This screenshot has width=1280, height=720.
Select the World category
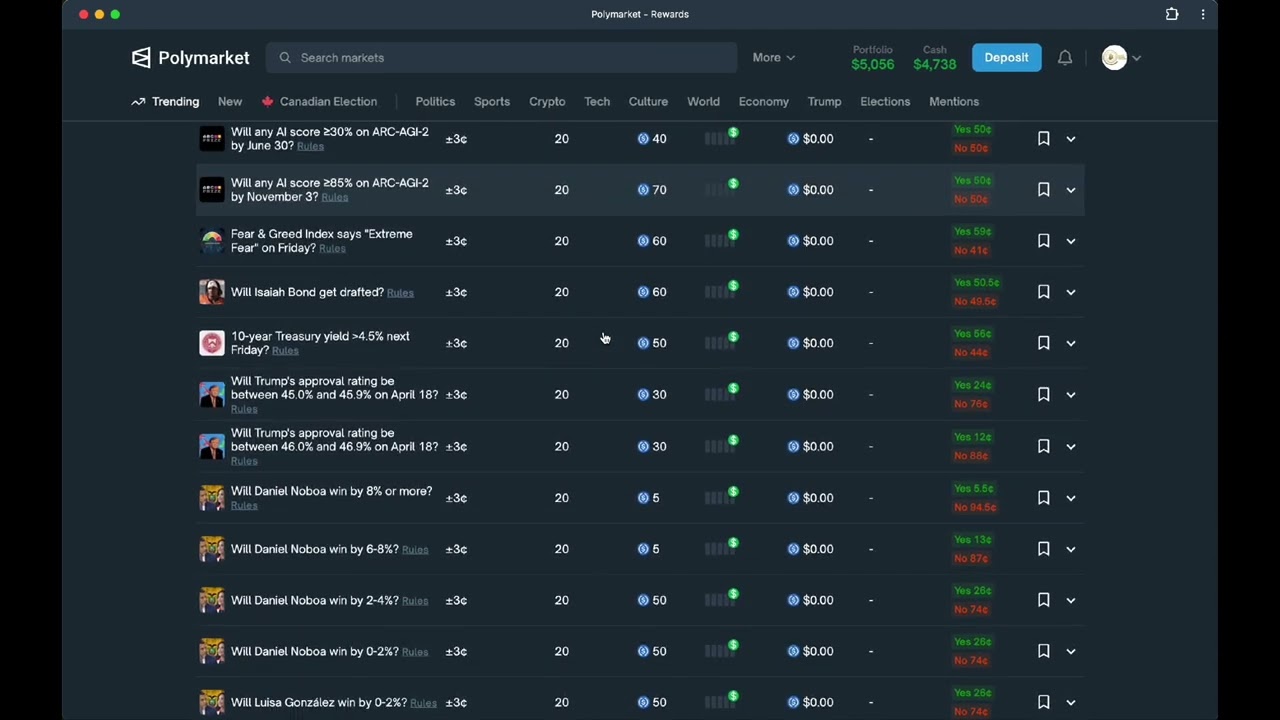point(703,102)
